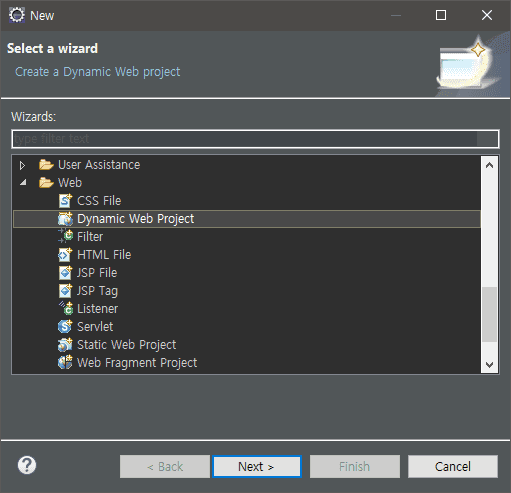Select the User Assistance tree item label
Viewport: 511px width, 493px height.
99,165
